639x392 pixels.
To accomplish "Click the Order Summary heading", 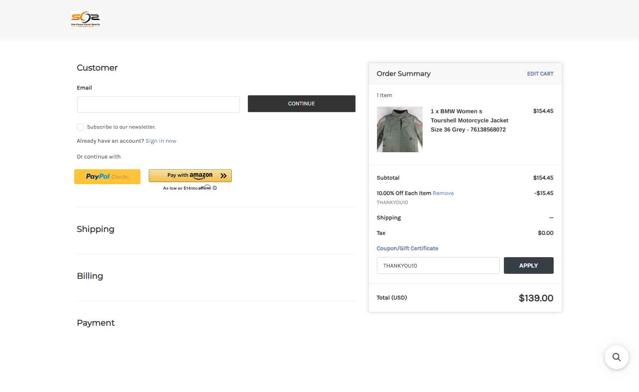I will (x=403, y=74).
